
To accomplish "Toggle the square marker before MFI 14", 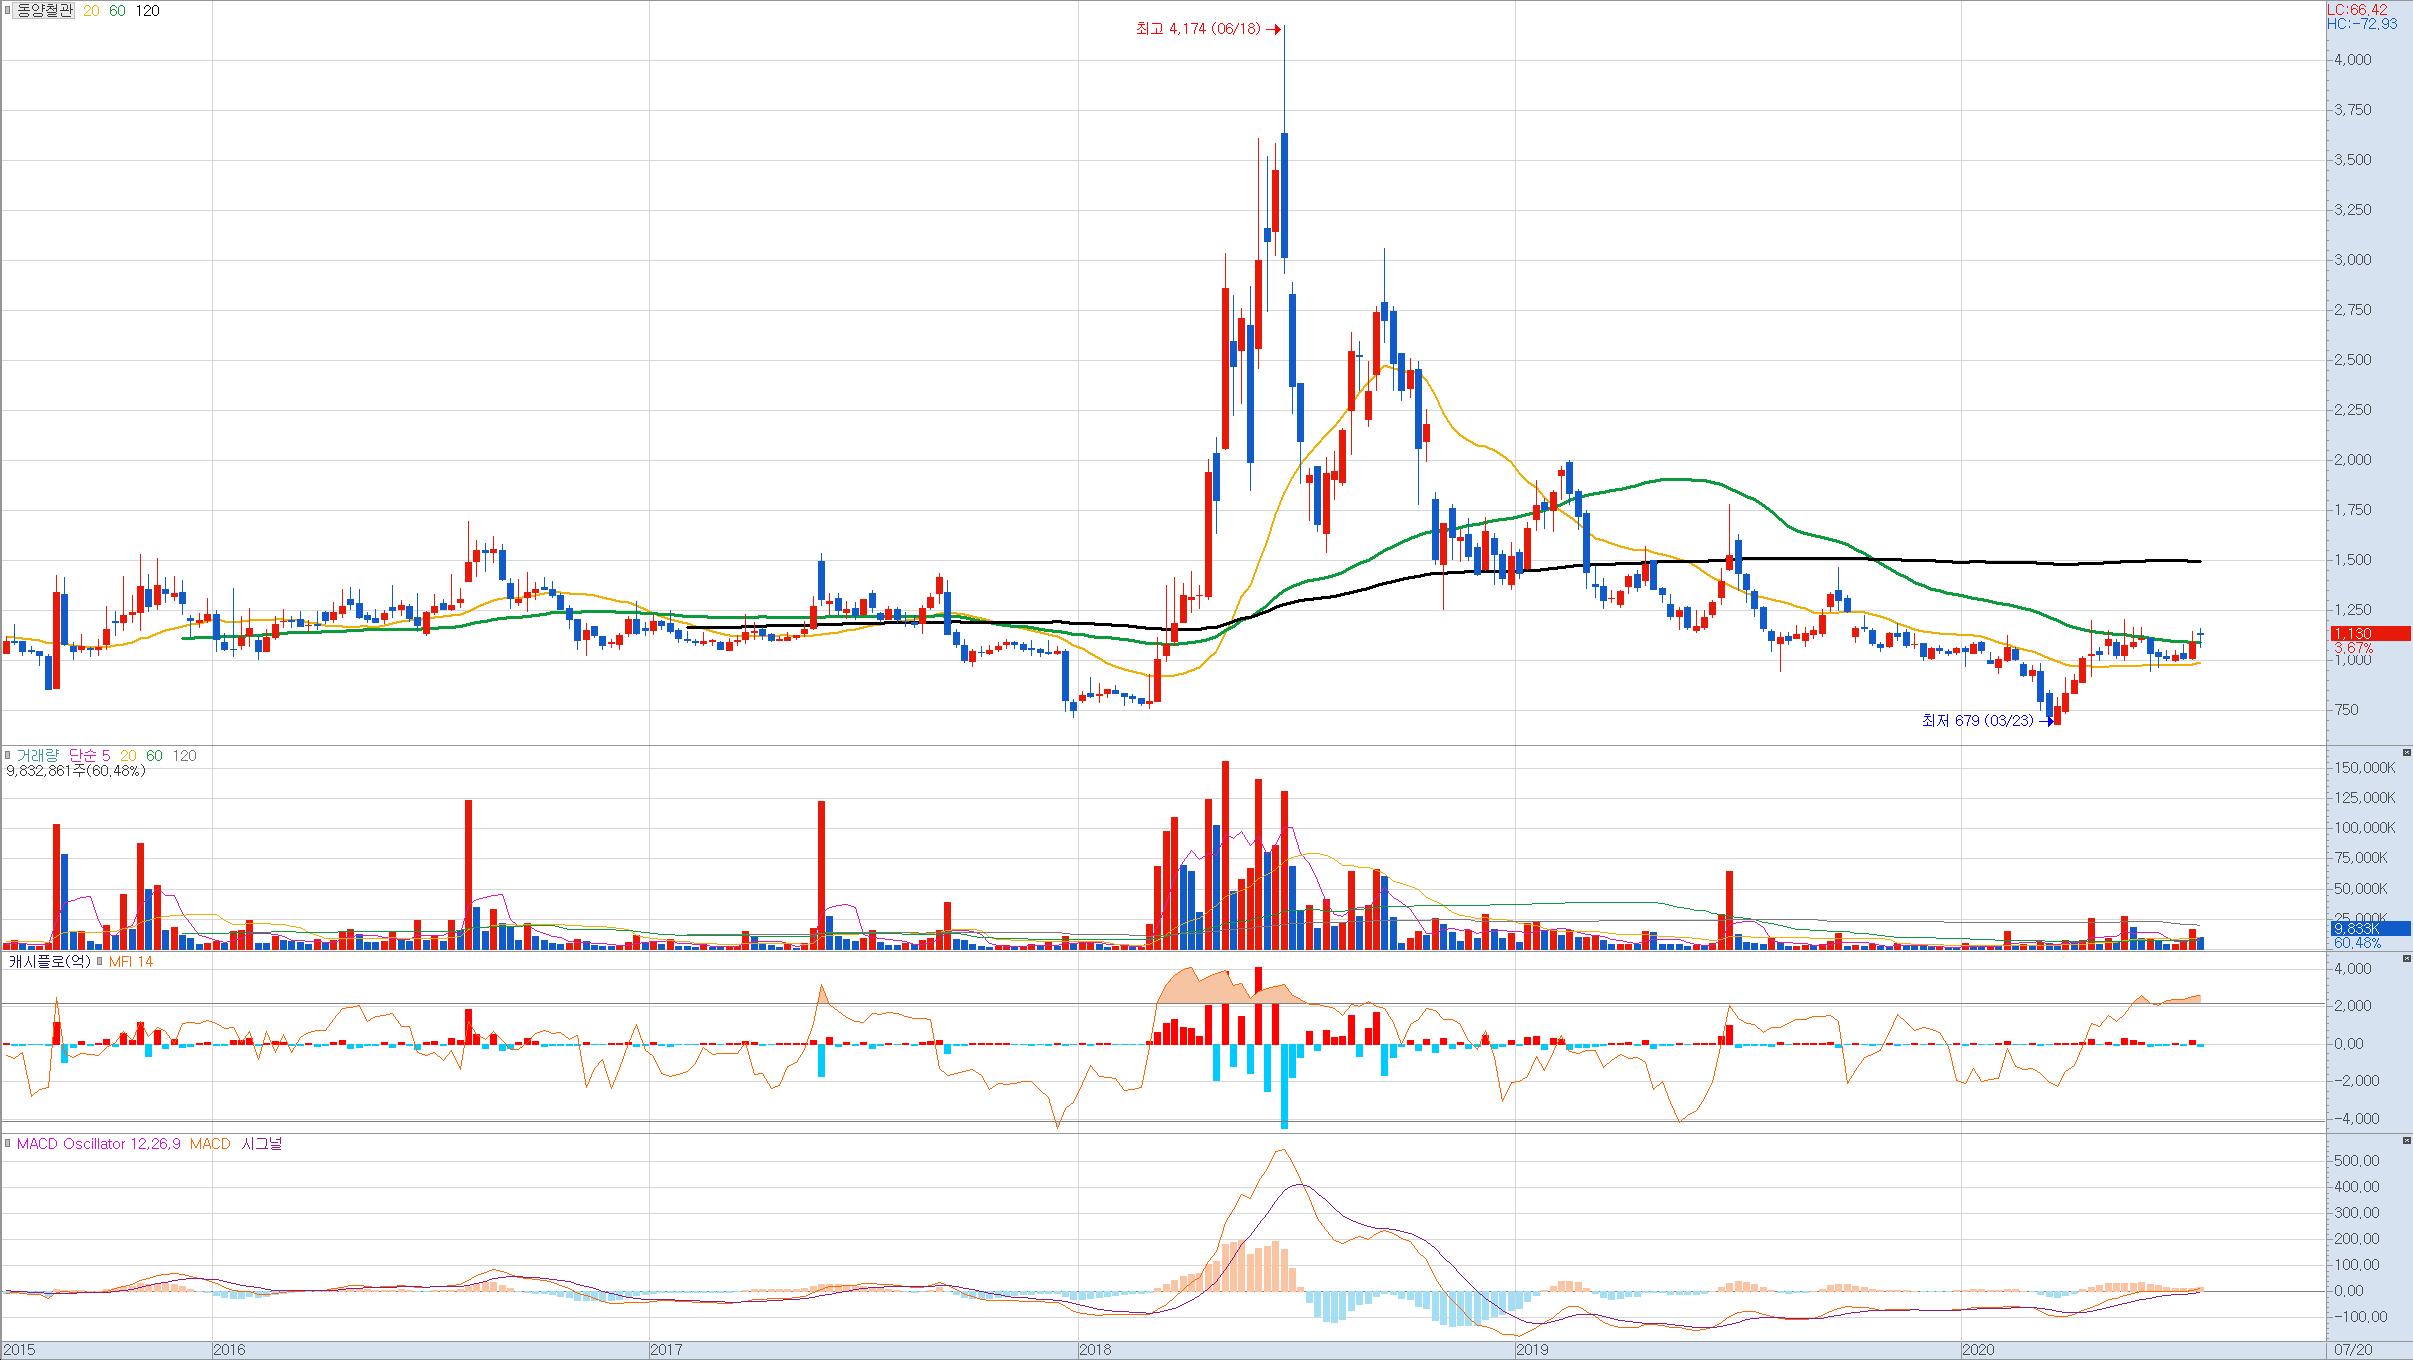I will pos(99,962).
